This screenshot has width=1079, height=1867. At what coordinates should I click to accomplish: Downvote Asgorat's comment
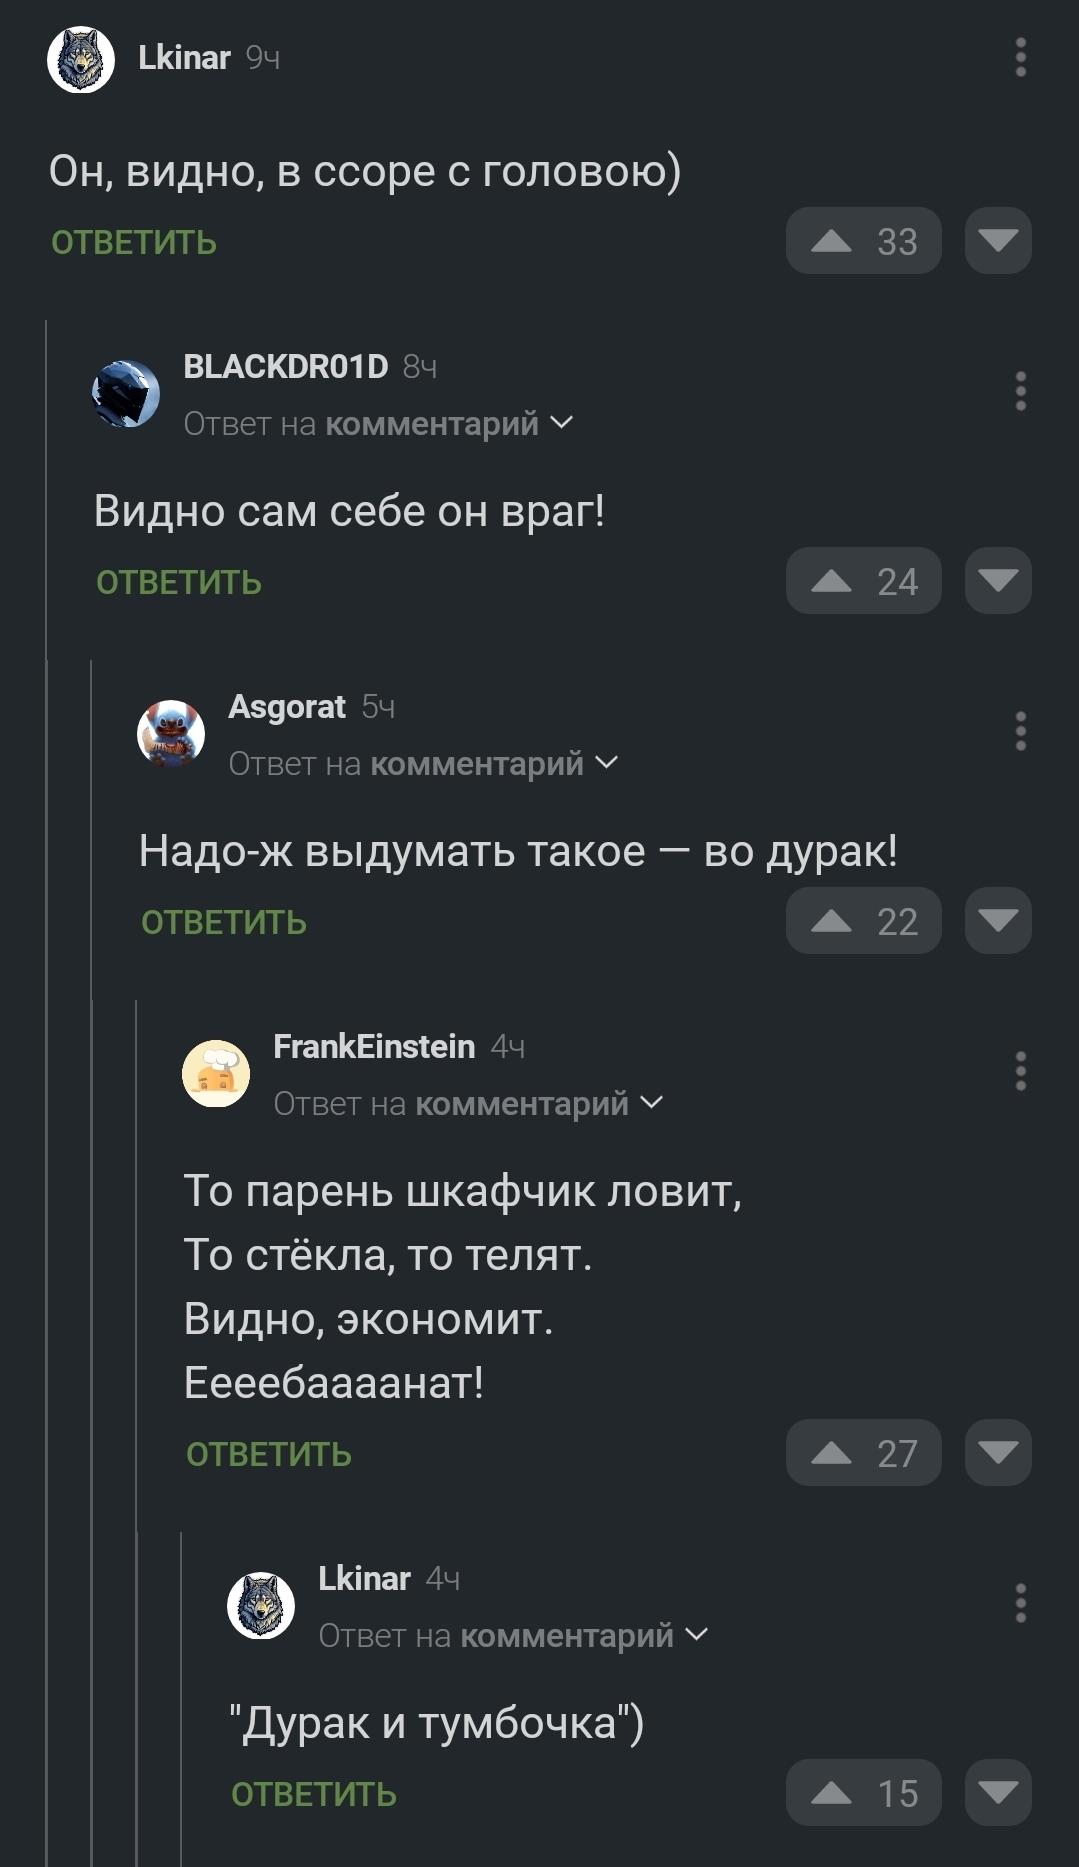click(998, 921)
